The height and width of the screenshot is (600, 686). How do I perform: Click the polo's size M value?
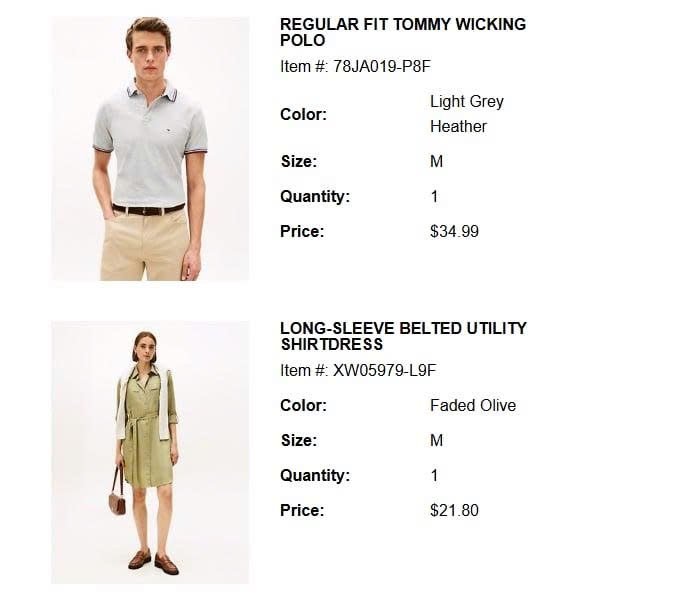tap(436, 161)
